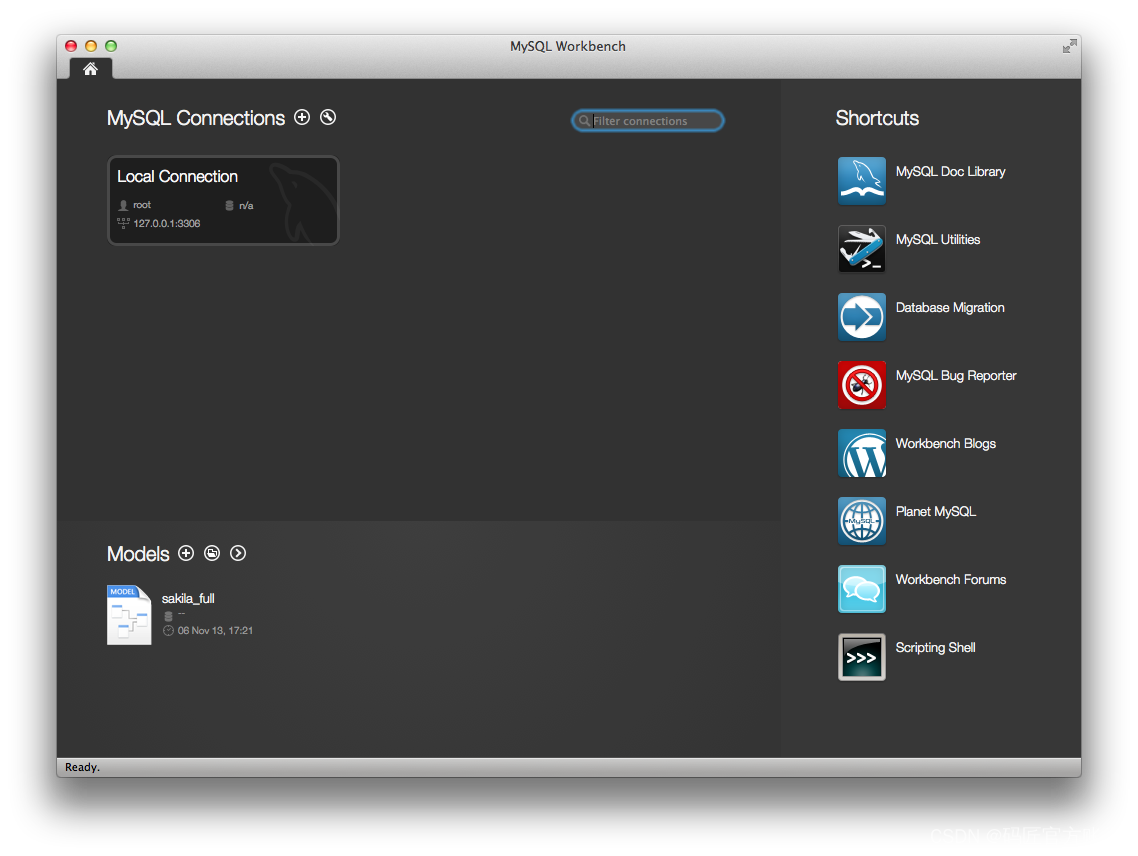Create a new model with plus icon
The image size is (1138, 856).
pos(186,553)
